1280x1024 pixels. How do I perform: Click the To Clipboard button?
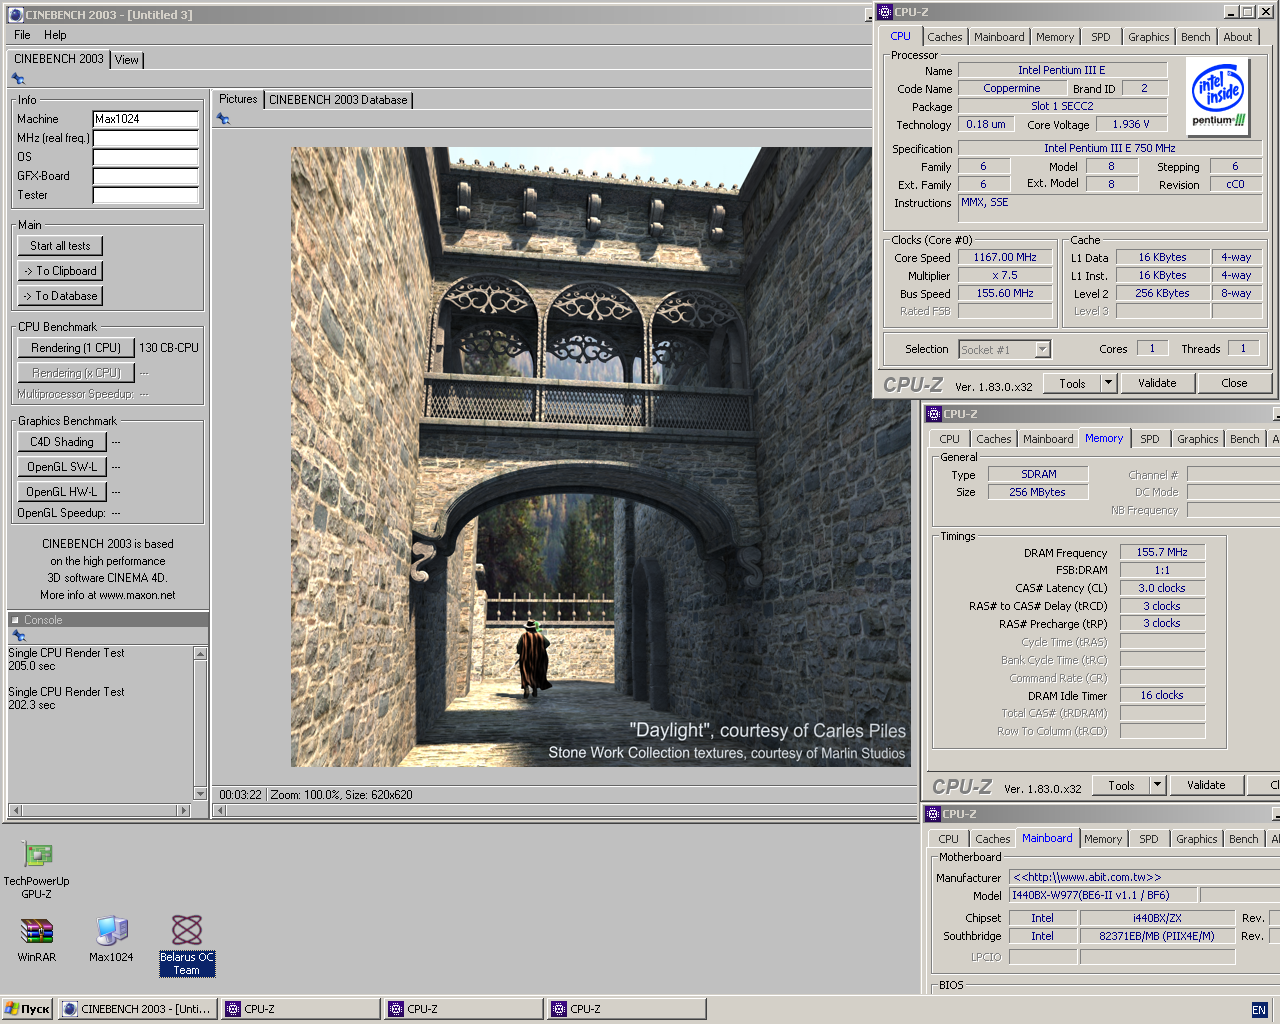(60, 271)
